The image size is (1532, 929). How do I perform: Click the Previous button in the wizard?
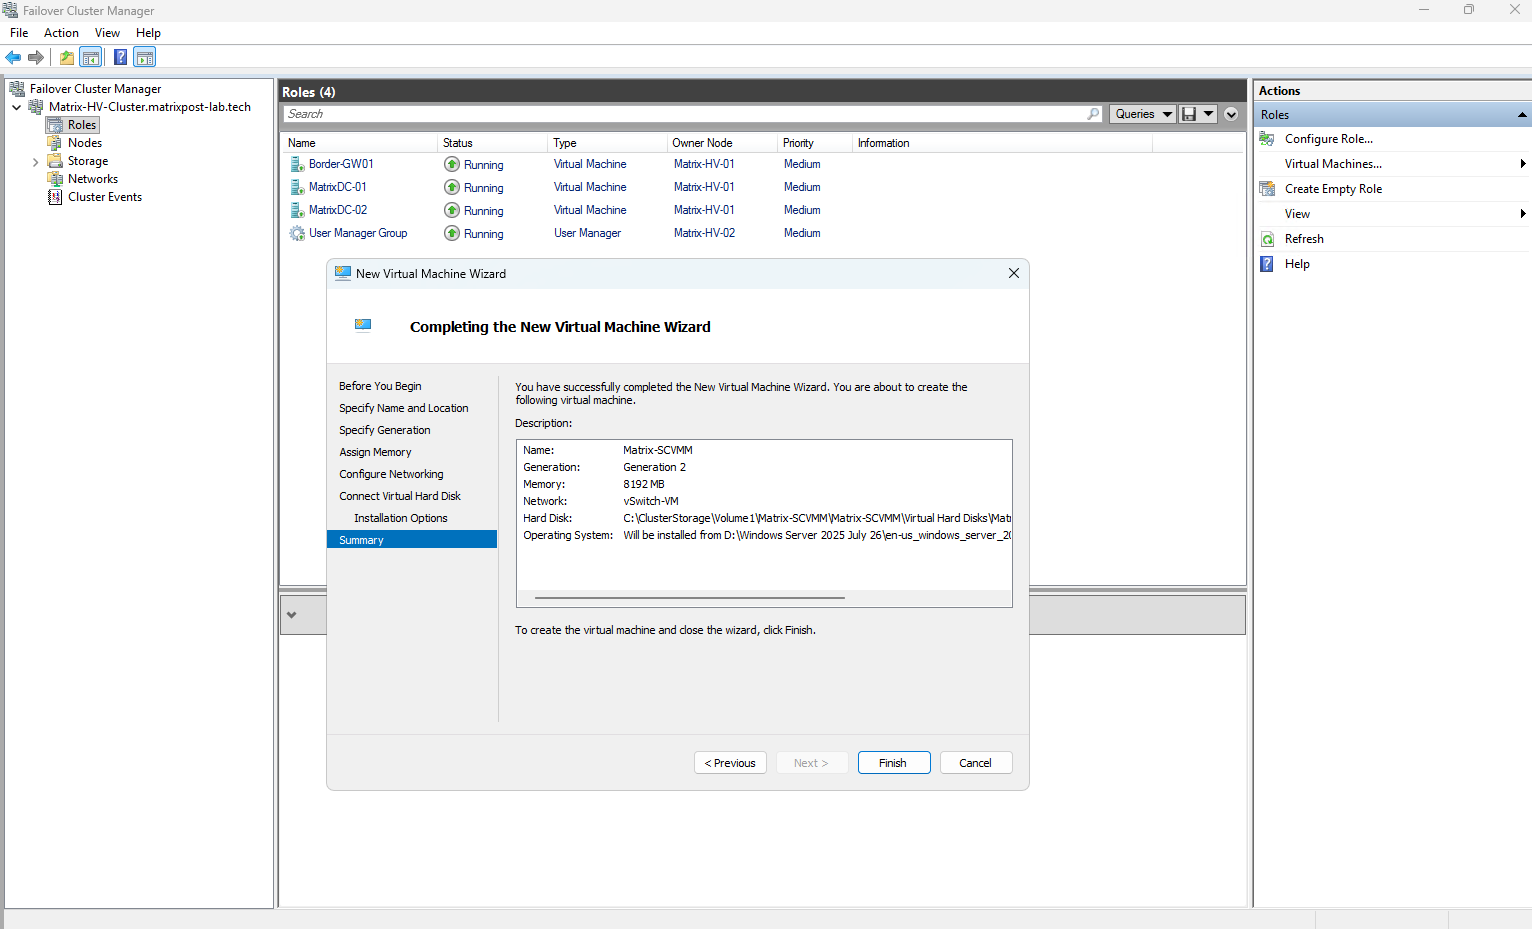[730, 763]
